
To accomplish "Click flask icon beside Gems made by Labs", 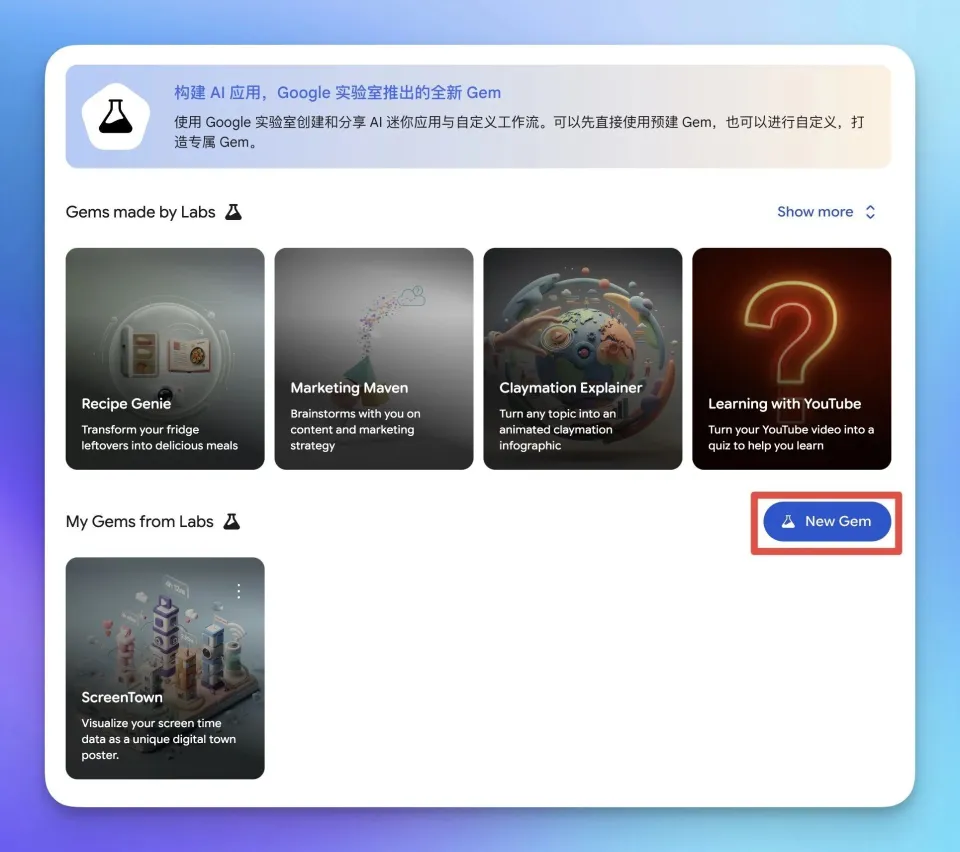I will pos(233,212).
